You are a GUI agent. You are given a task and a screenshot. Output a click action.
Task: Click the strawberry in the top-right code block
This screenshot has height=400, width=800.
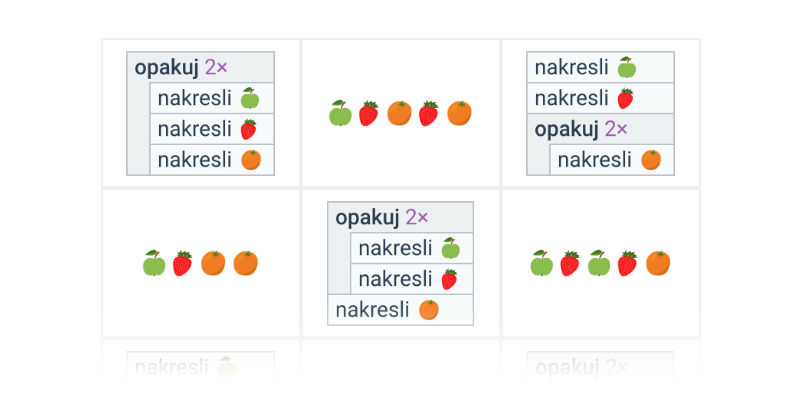tap(626, 98)
